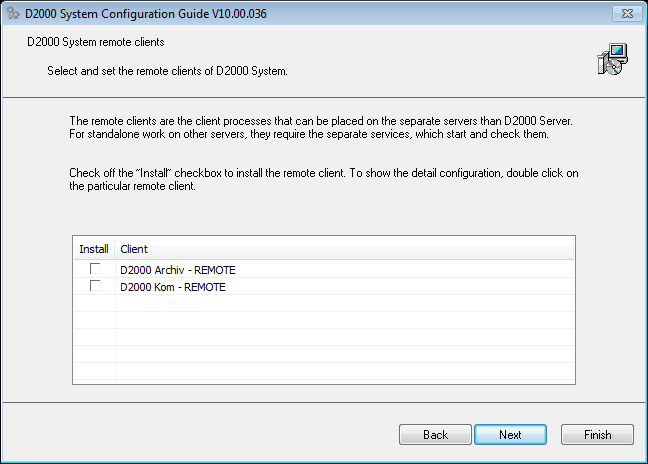Click empty area in clients list
The image size is (648, 464).
340,350
